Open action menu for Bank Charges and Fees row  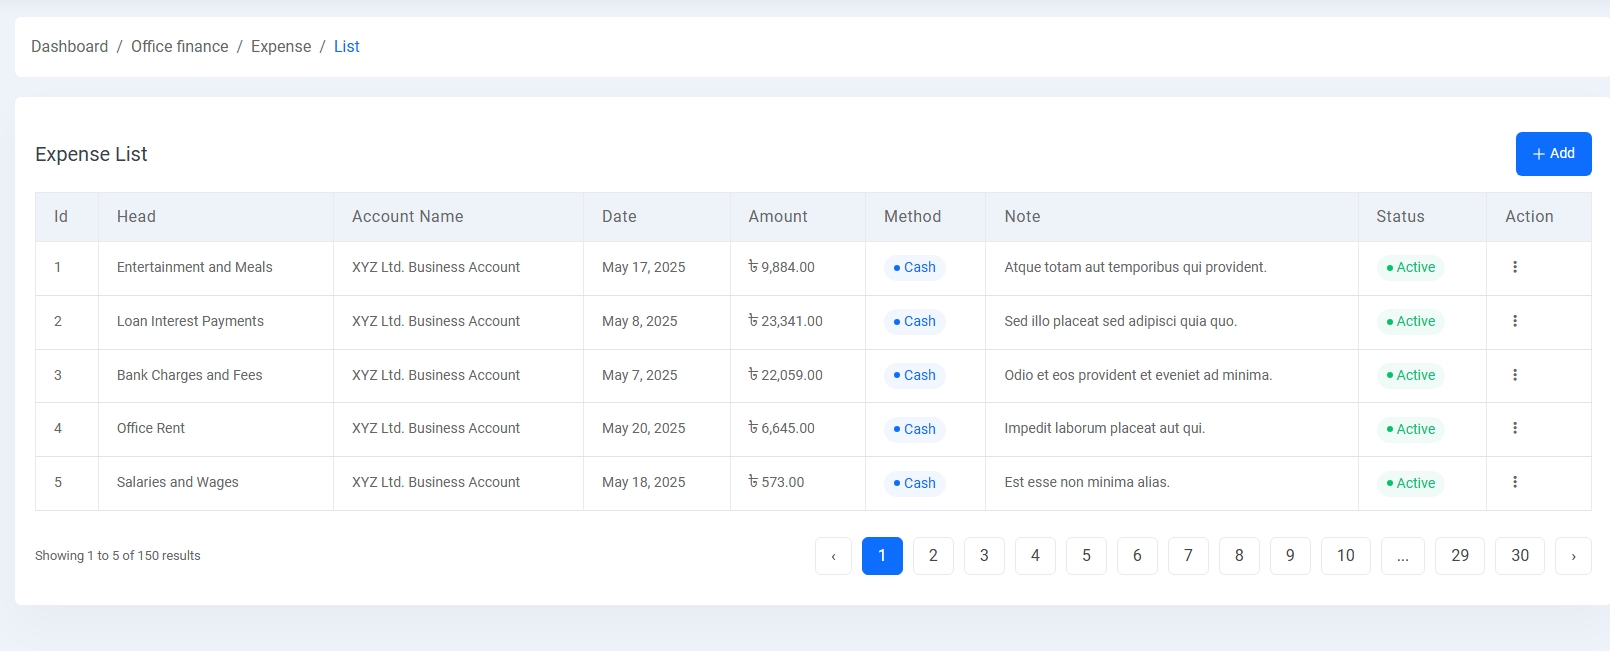[1515, 375]
